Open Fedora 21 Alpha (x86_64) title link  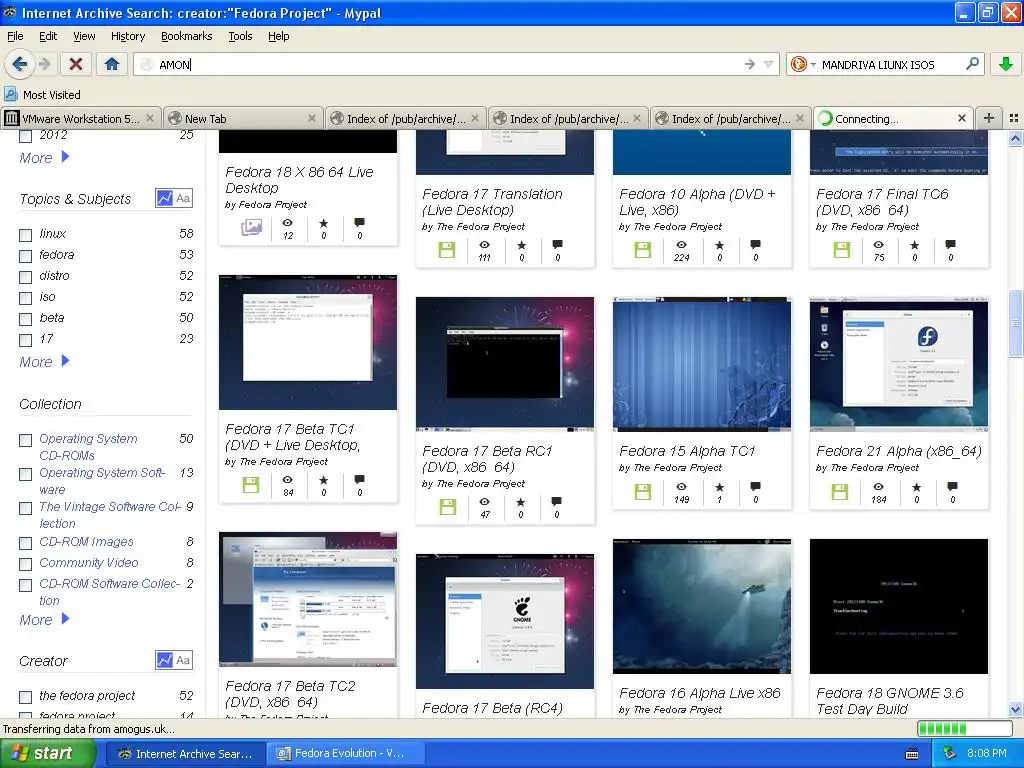click(x=899, y=451)
